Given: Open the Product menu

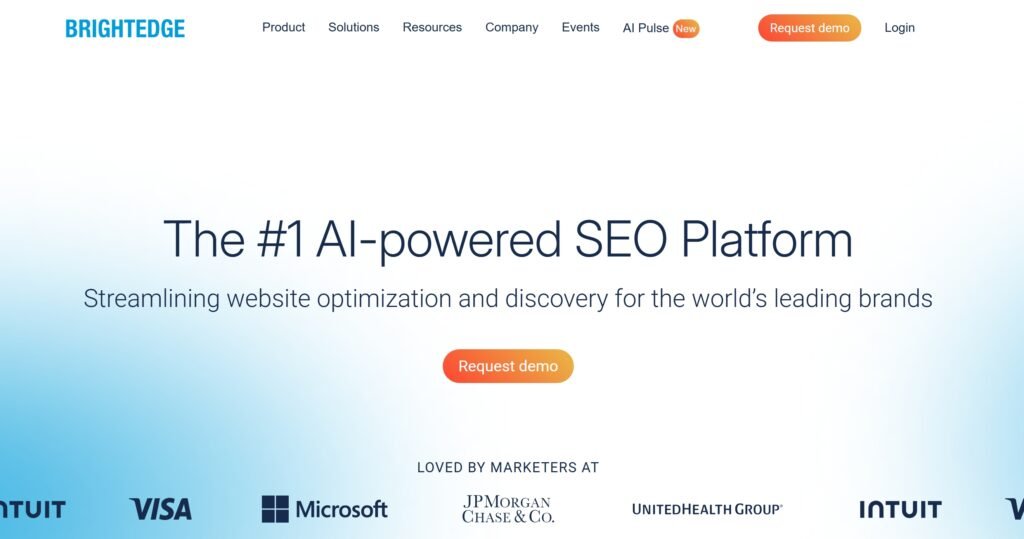Looking at the screenshot, I should [283, 27].
